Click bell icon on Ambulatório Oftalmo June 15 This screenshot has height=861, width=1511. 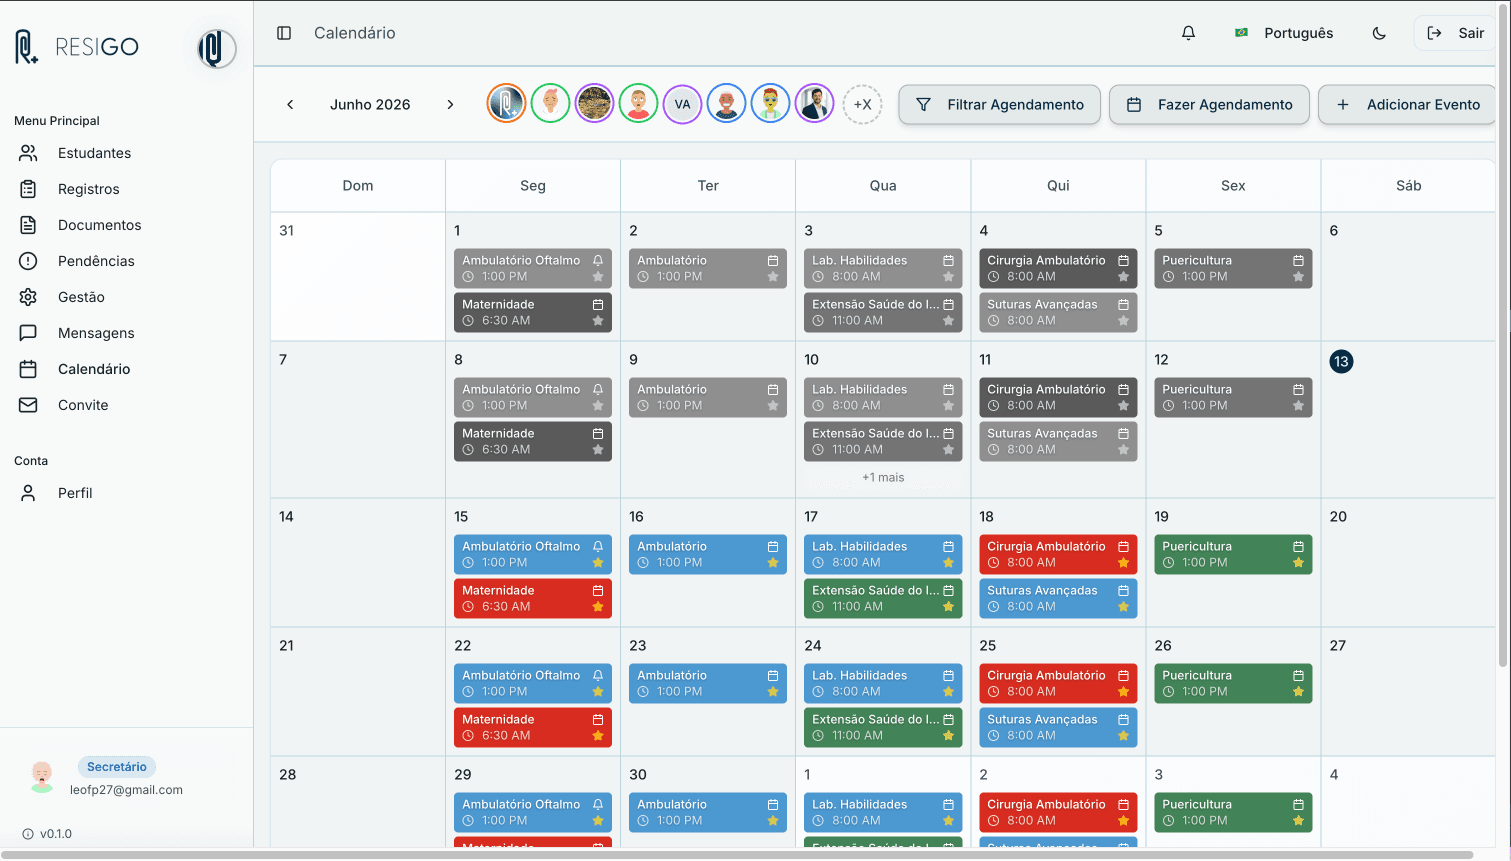pos(598,547)
